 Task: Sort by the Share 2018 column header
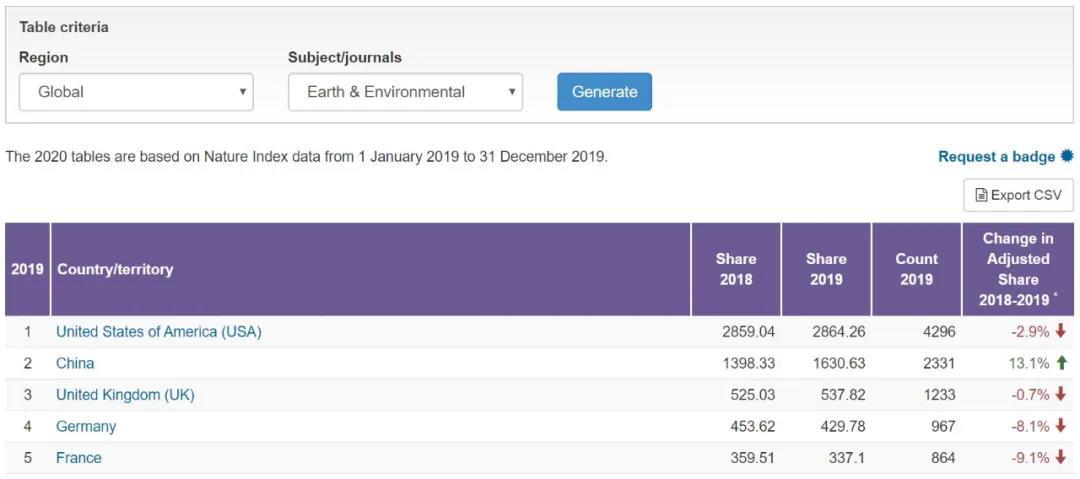point(736,269)
